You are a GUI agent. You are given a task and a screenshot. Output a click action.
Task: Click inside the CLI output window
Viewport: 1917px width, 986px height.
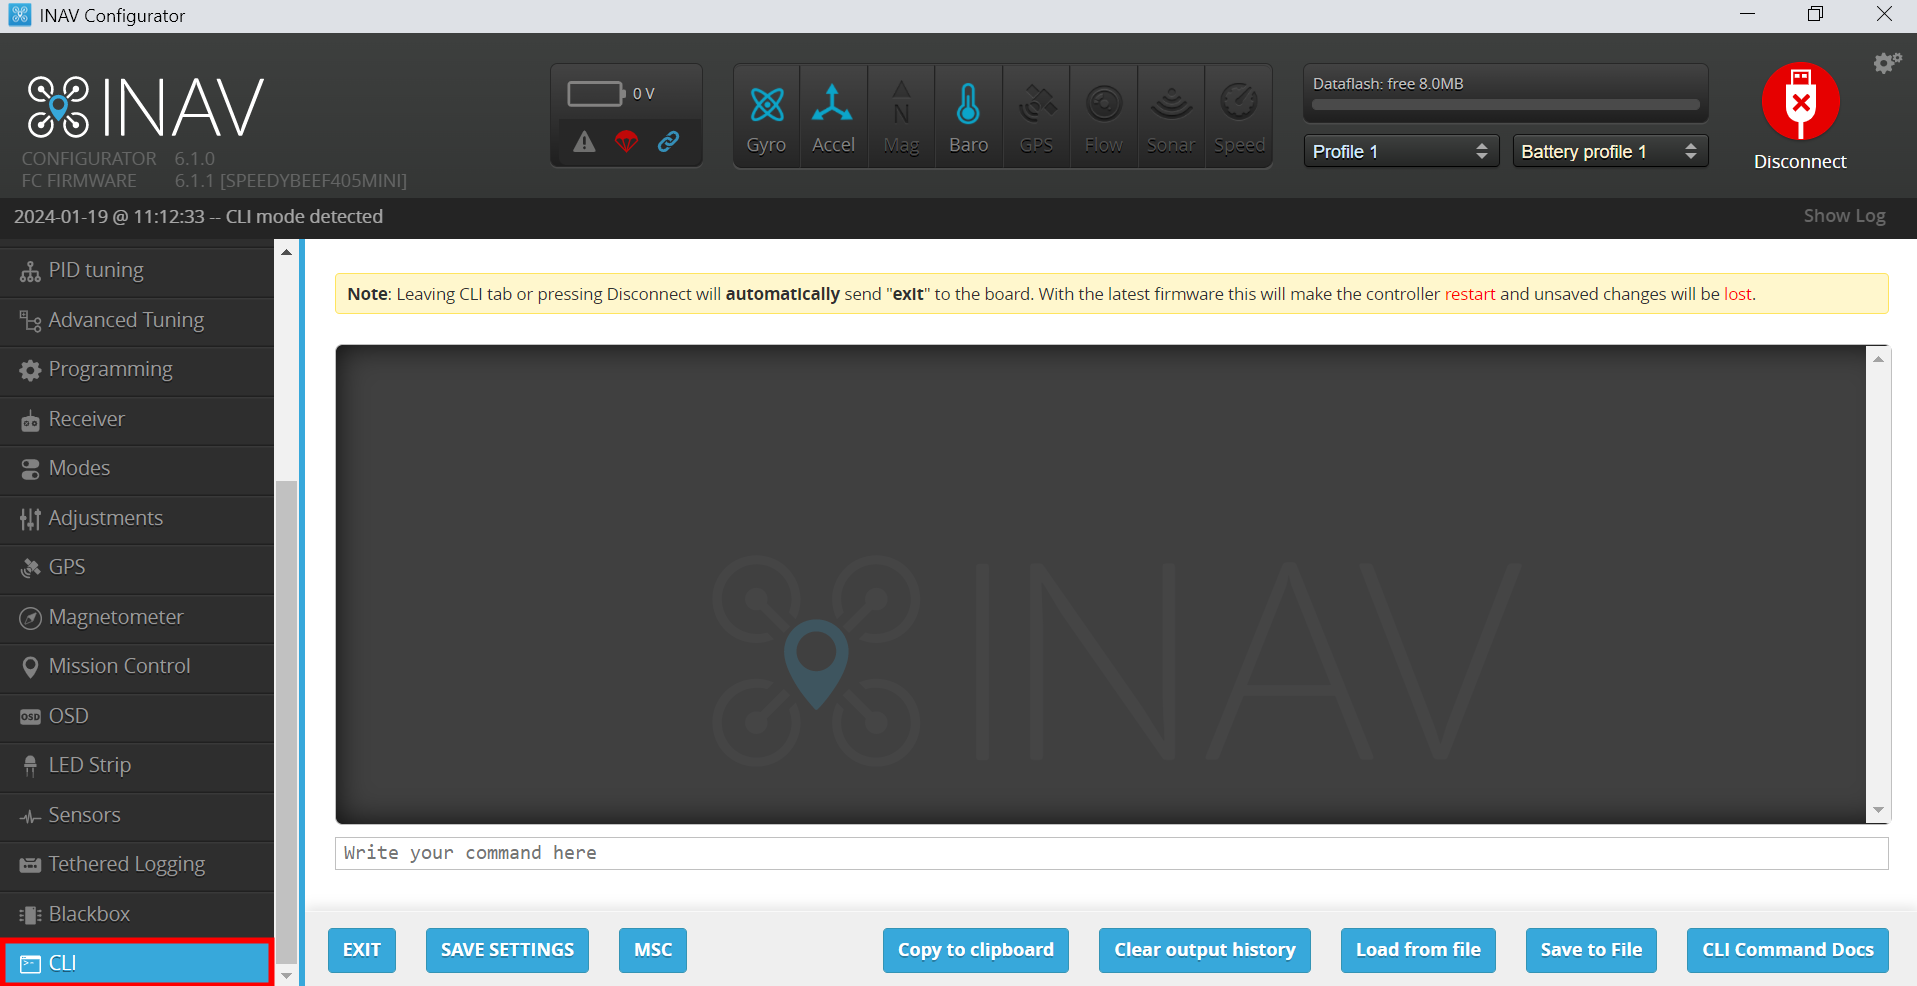click(1100, 584)
